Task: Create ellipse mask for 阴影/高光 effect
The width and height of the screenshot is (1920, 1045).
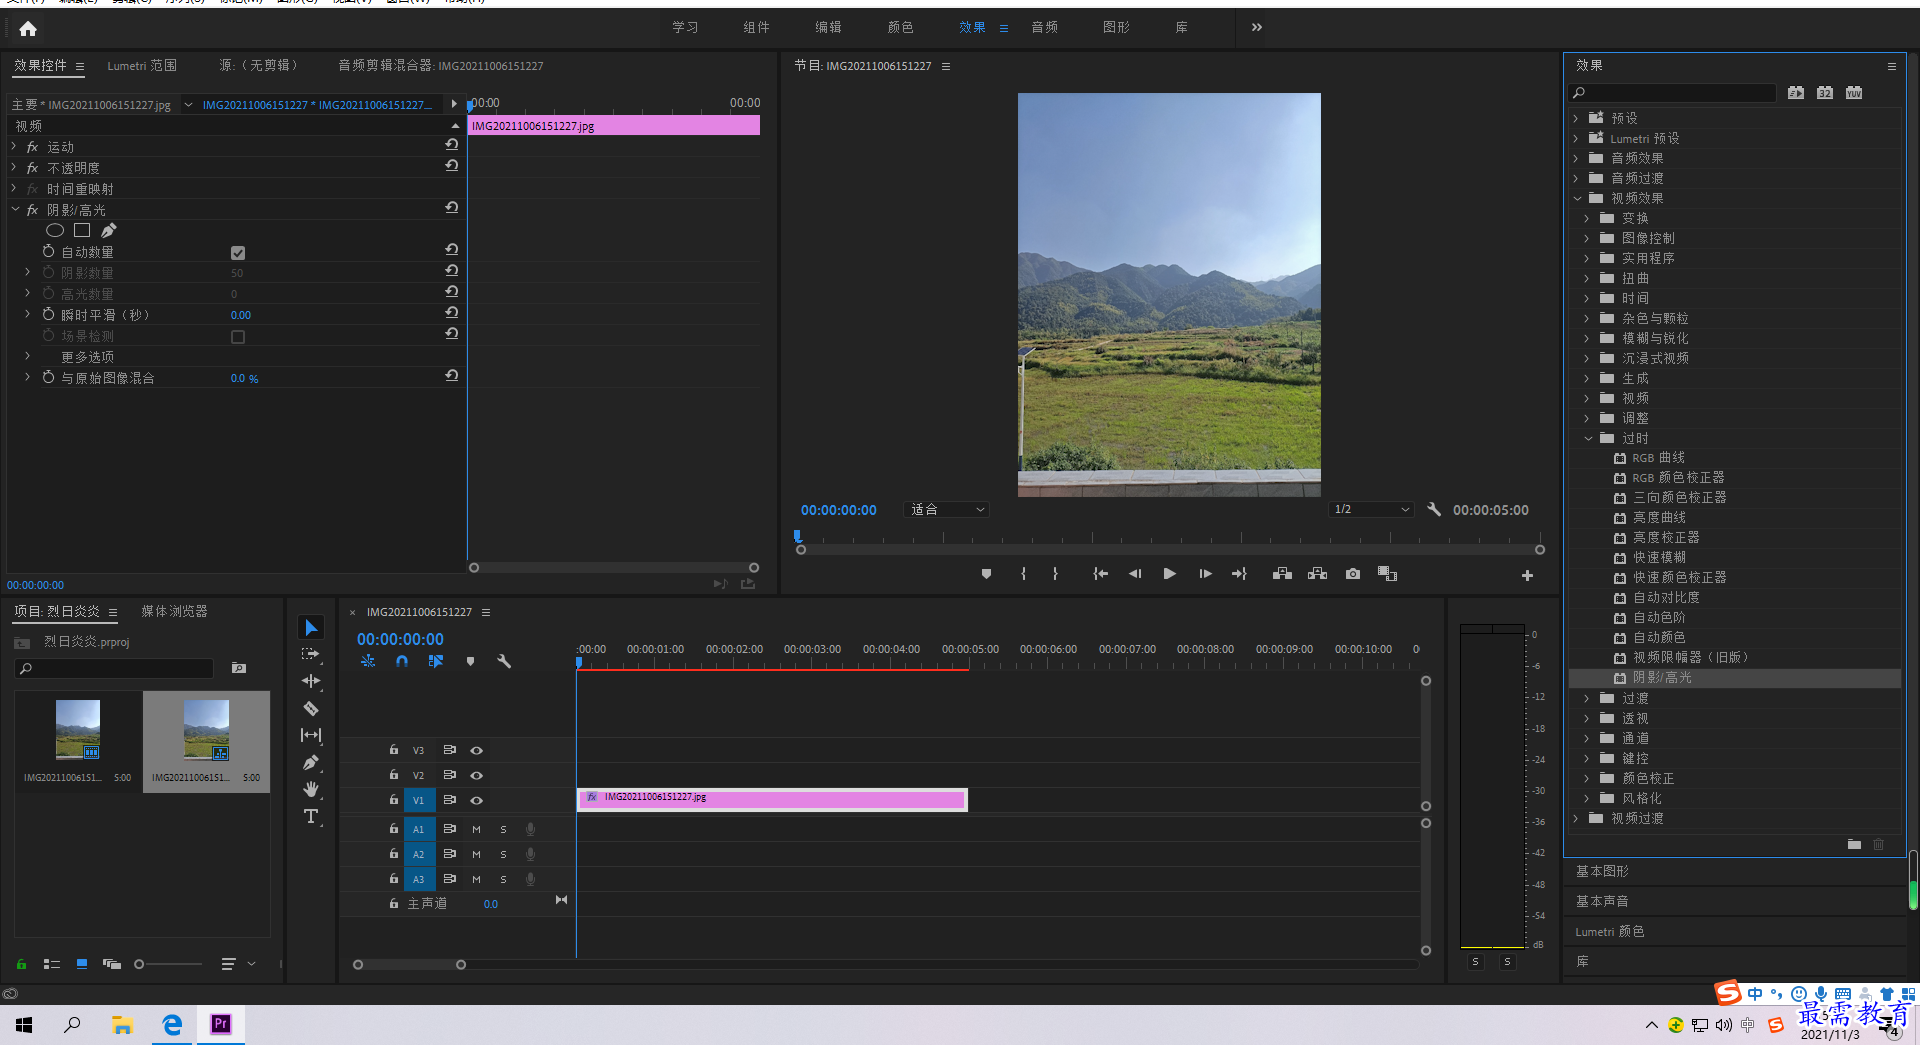Action: pyautogui.click(x=55, y=230)
